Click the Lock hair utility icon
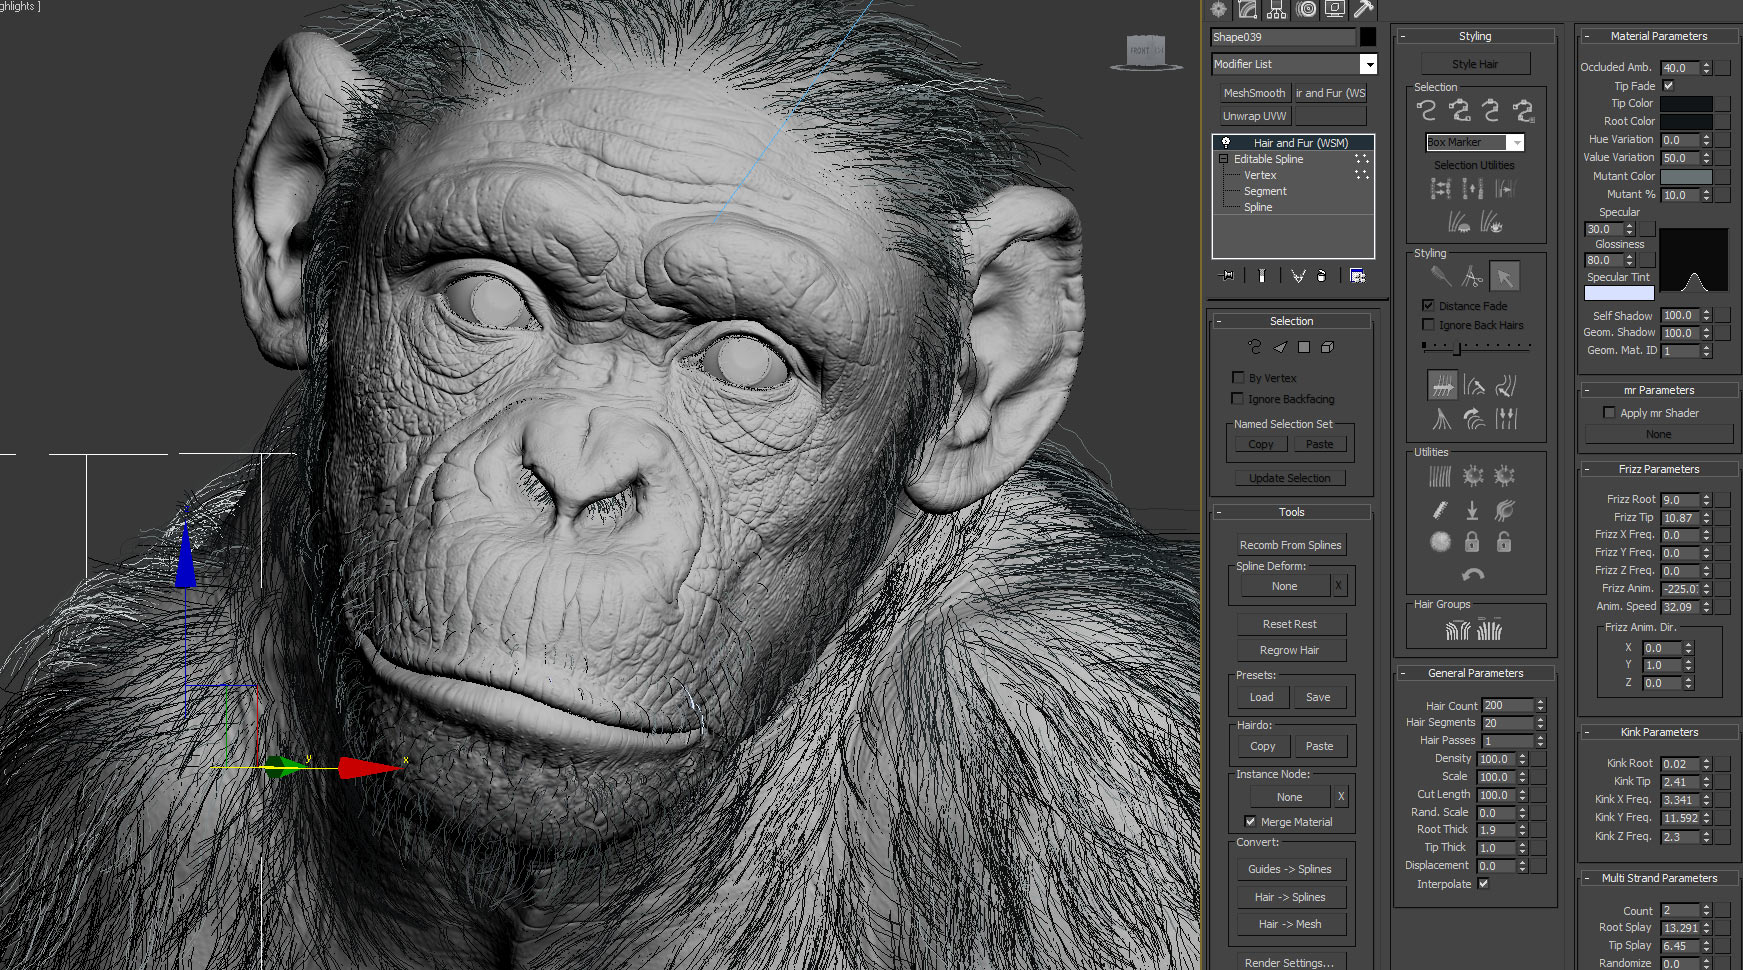This screenshot has height=970, width=1743. point(1472,542)
